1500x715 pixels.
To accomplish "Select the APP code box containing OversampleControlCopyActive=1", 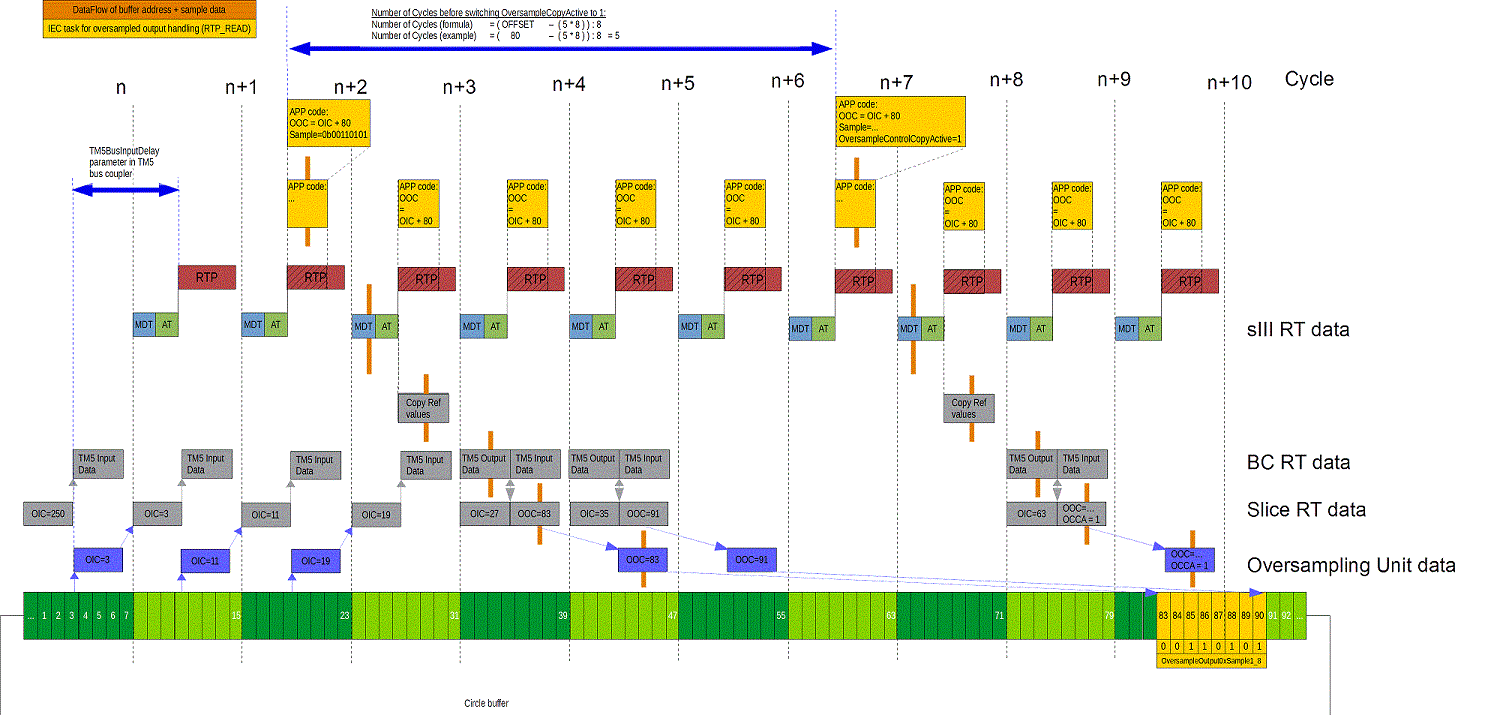I will pos(900,123).
